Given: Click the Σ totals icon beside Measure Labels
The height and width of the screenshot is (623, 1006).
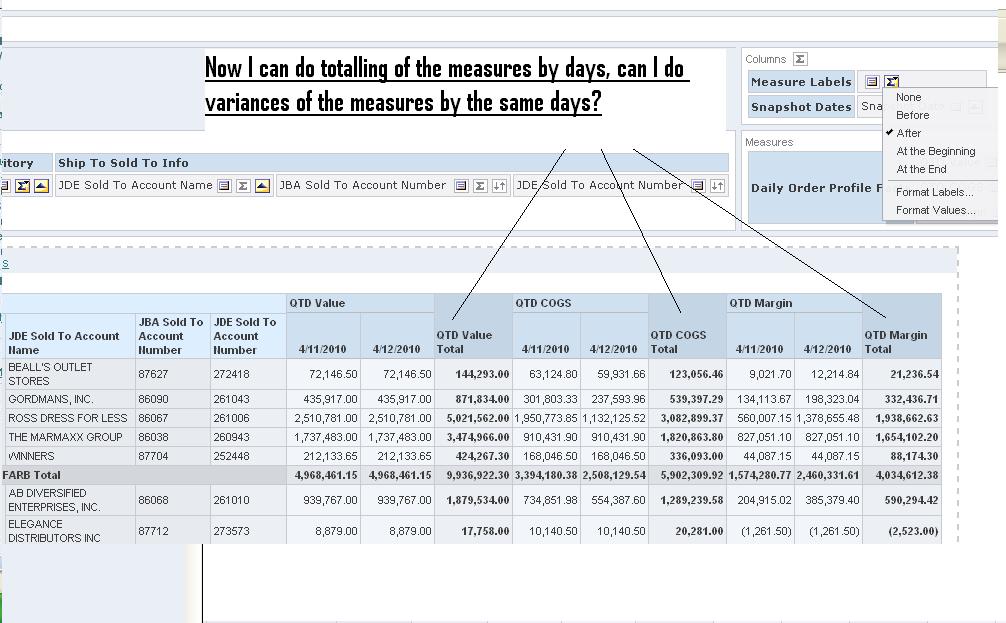Looking at the screenshot, I should coord(893,82).
